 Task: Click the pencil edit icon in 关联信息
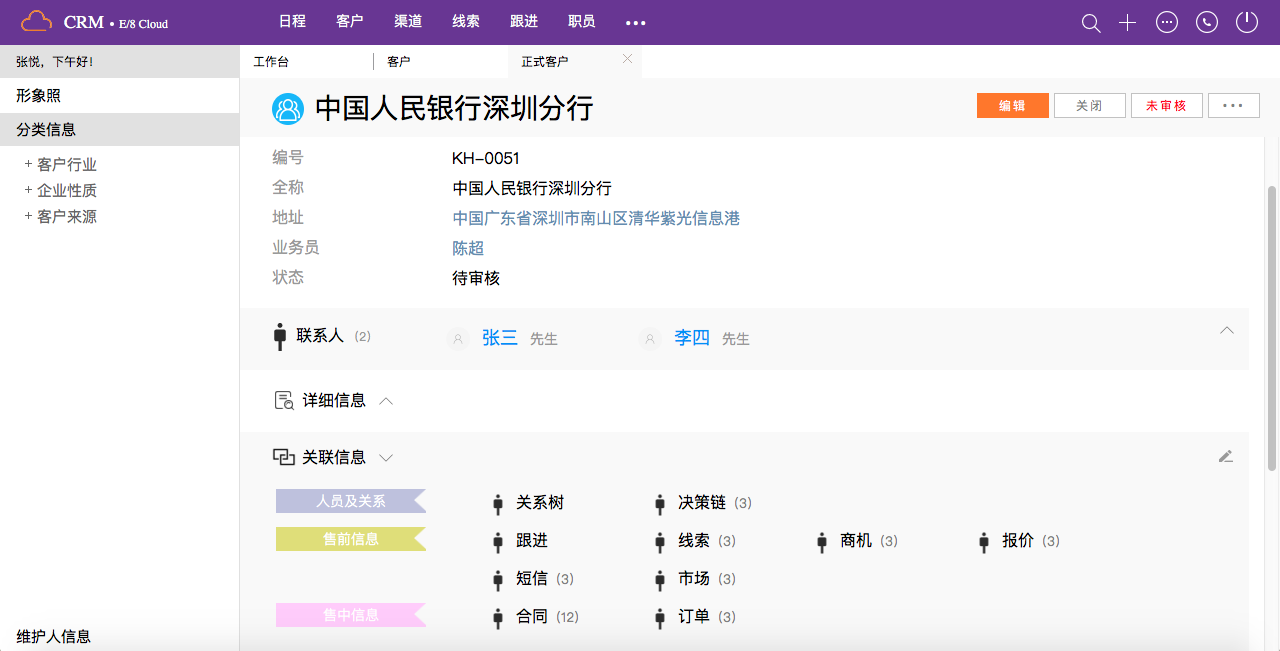point(1226,456)
